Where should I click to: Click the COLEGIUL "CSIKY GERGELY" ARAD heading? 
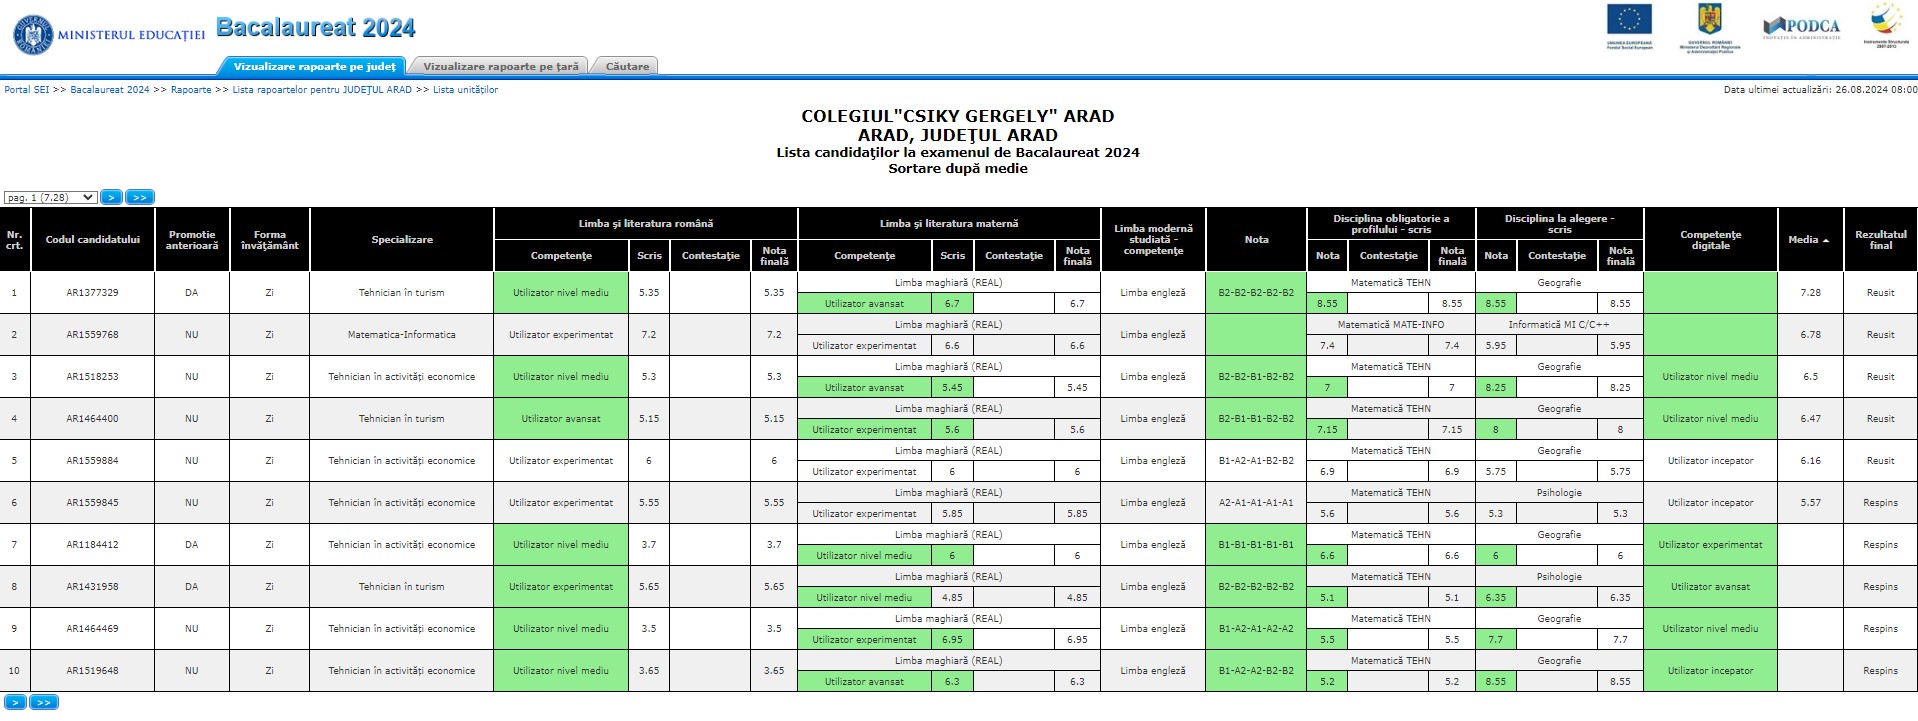[957, 116]
